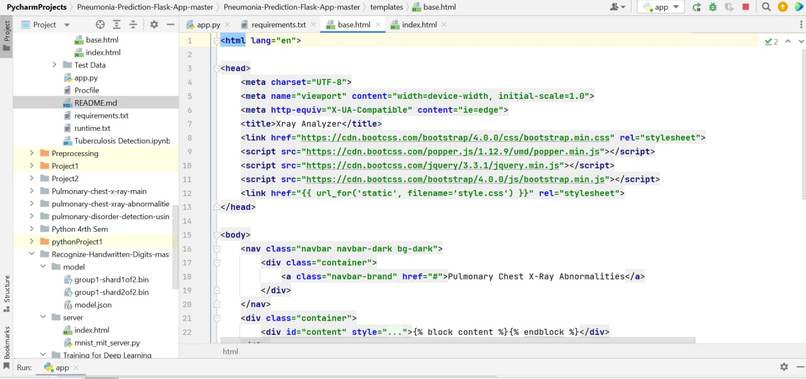This screenshot has width=806, height=379.
Task: Hide the Run tool window
Action: [x=800, y=367]
